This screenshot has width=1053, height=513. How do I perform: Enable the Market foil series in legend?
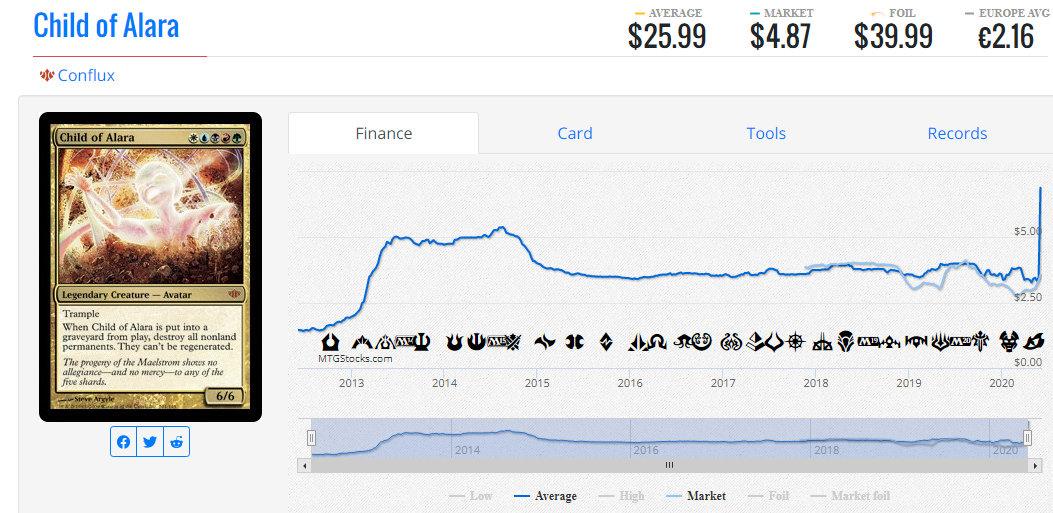[x=850, y=496]
